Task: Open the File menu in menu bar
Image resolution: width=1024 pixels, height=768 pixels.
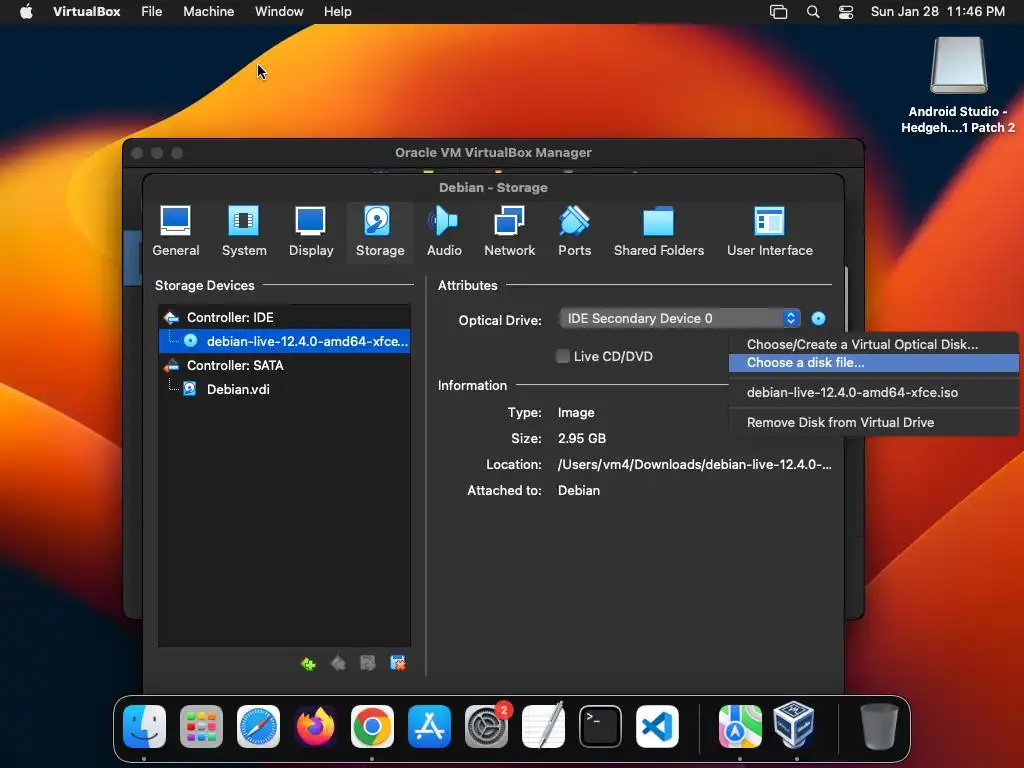Action: coord(152,12)
